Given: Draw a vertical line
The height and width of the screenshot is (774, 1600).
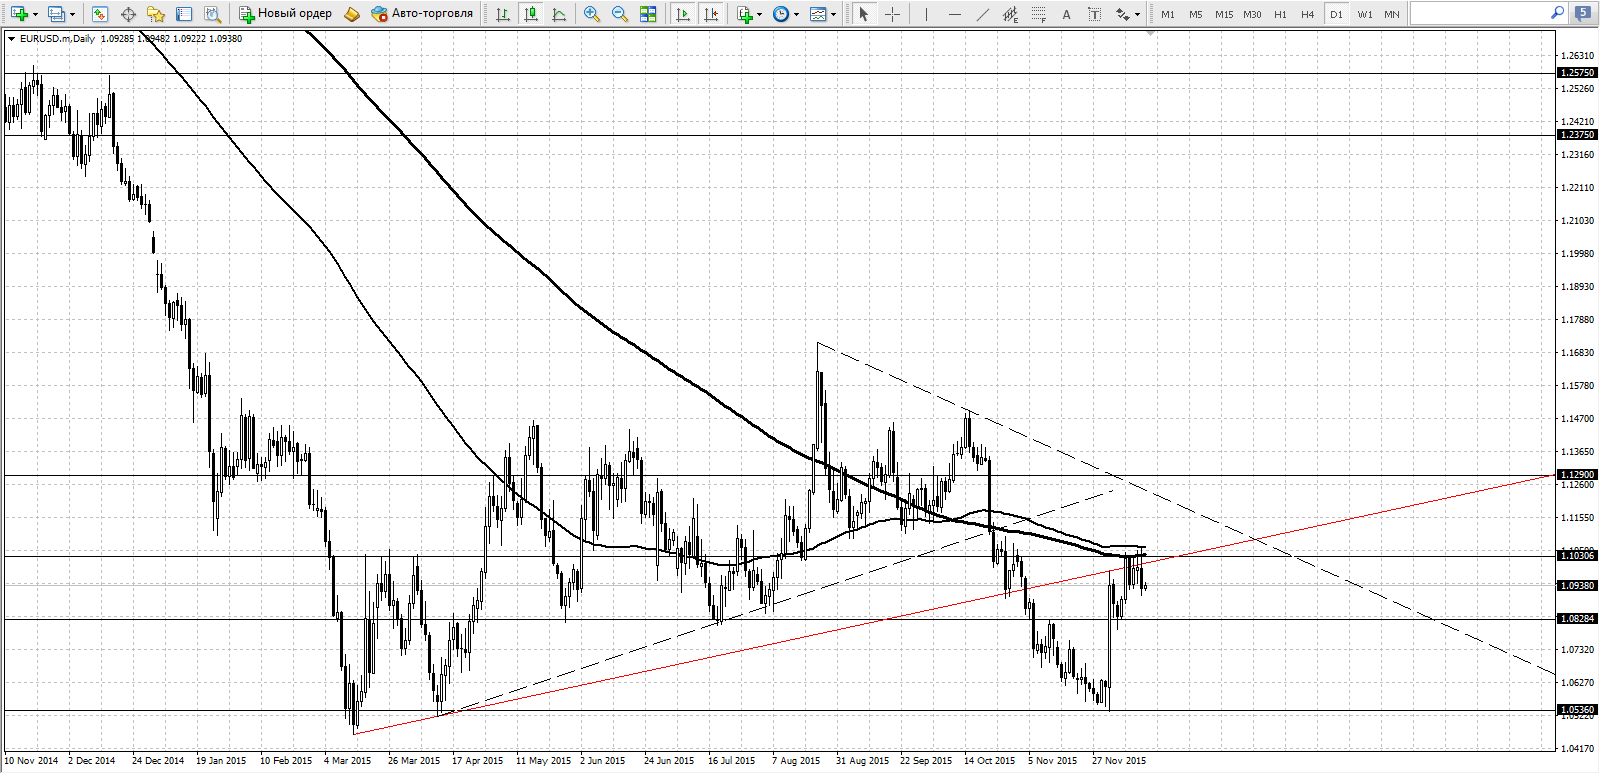Looking at the screenshot, I should 926,14.
